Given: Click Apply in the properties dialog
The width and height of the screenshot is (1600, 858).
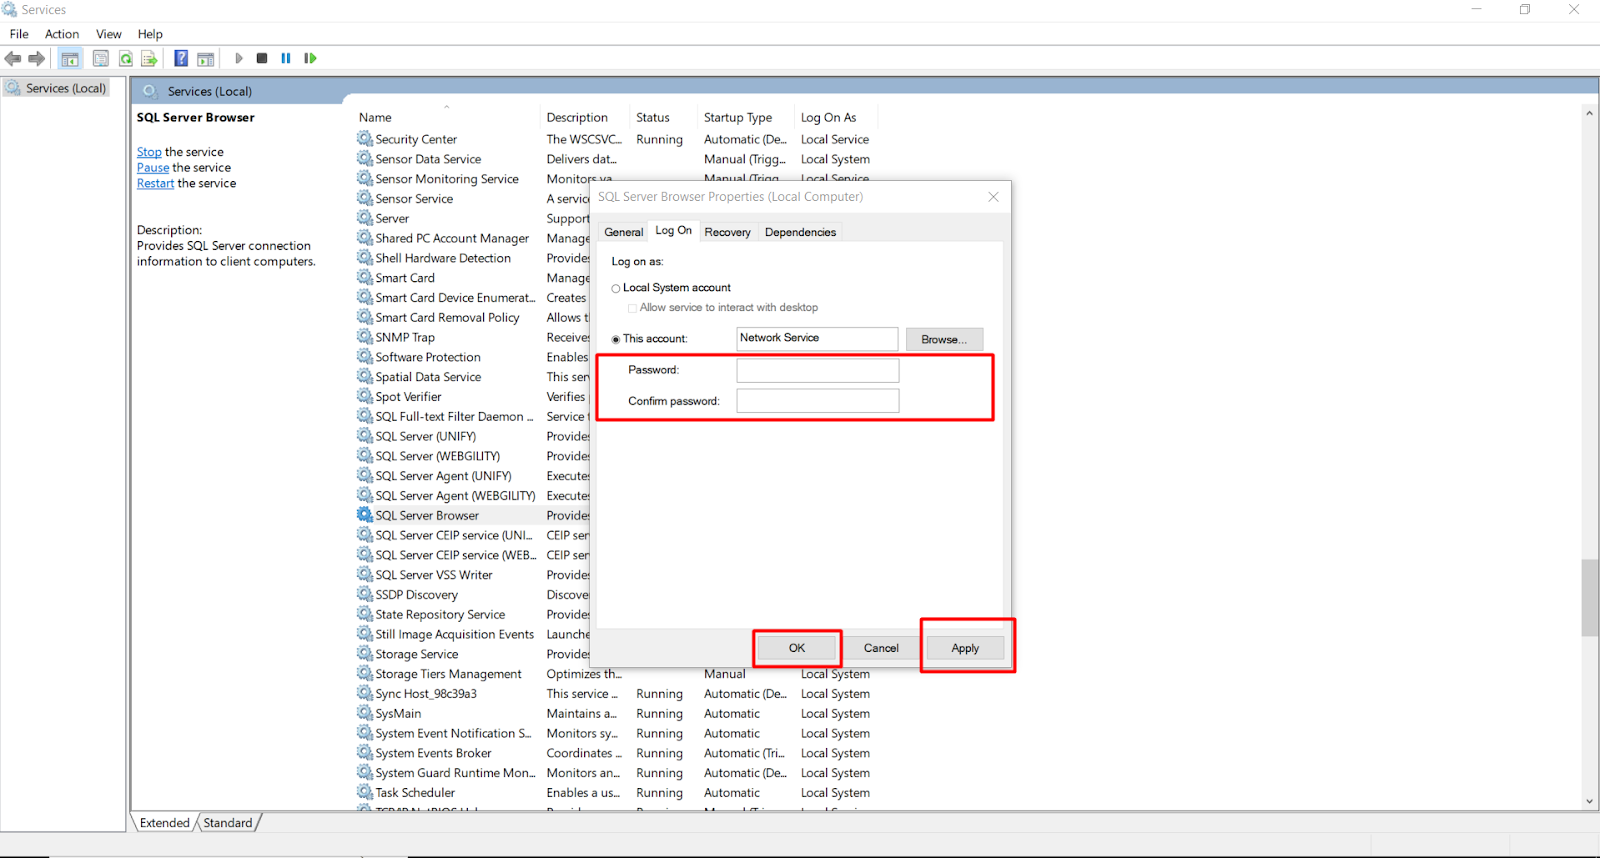Looking at the screenshot, I should click(x=965, y=648).
